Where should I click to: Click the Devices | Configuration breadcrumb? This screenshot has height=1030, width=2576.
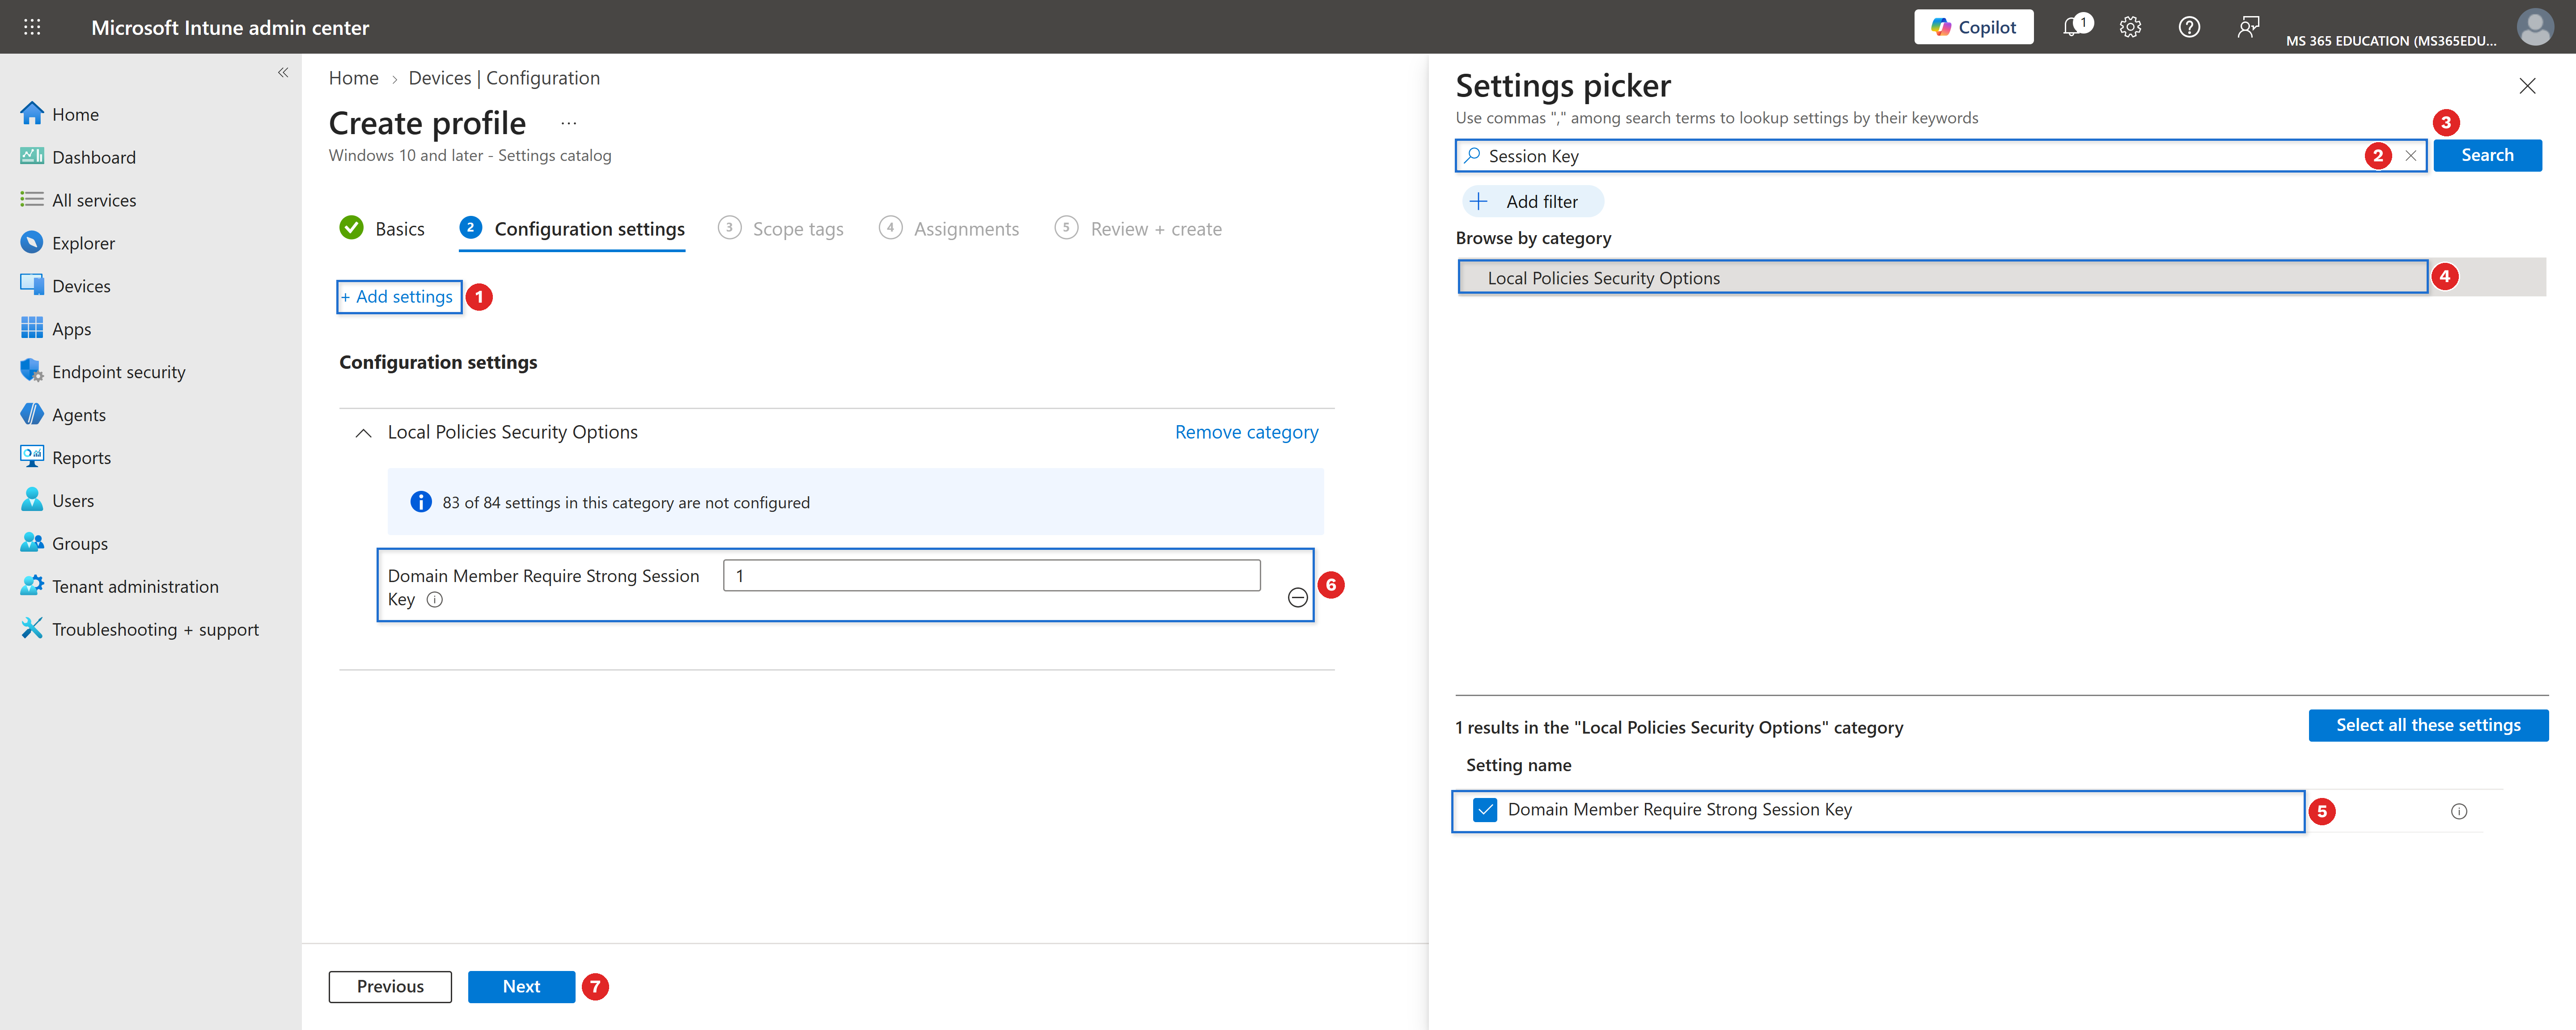click(504, 78)
